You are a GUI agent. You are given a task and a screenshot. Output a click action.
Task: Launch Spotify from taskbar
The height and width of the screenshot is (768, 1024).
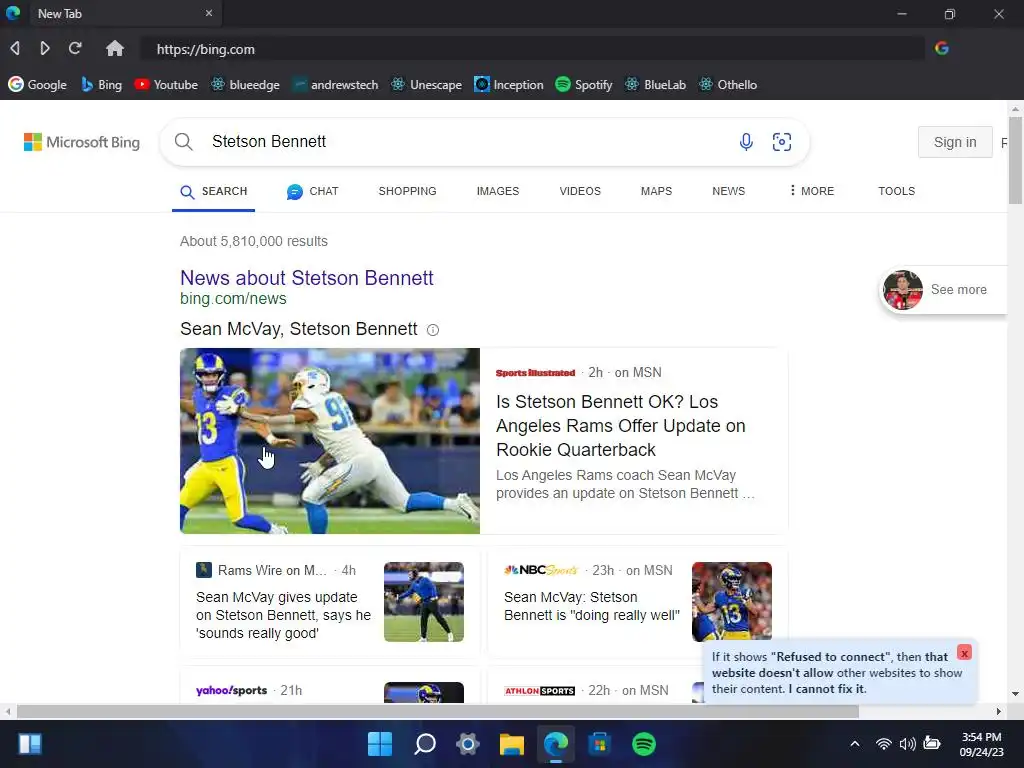(643, 744)
